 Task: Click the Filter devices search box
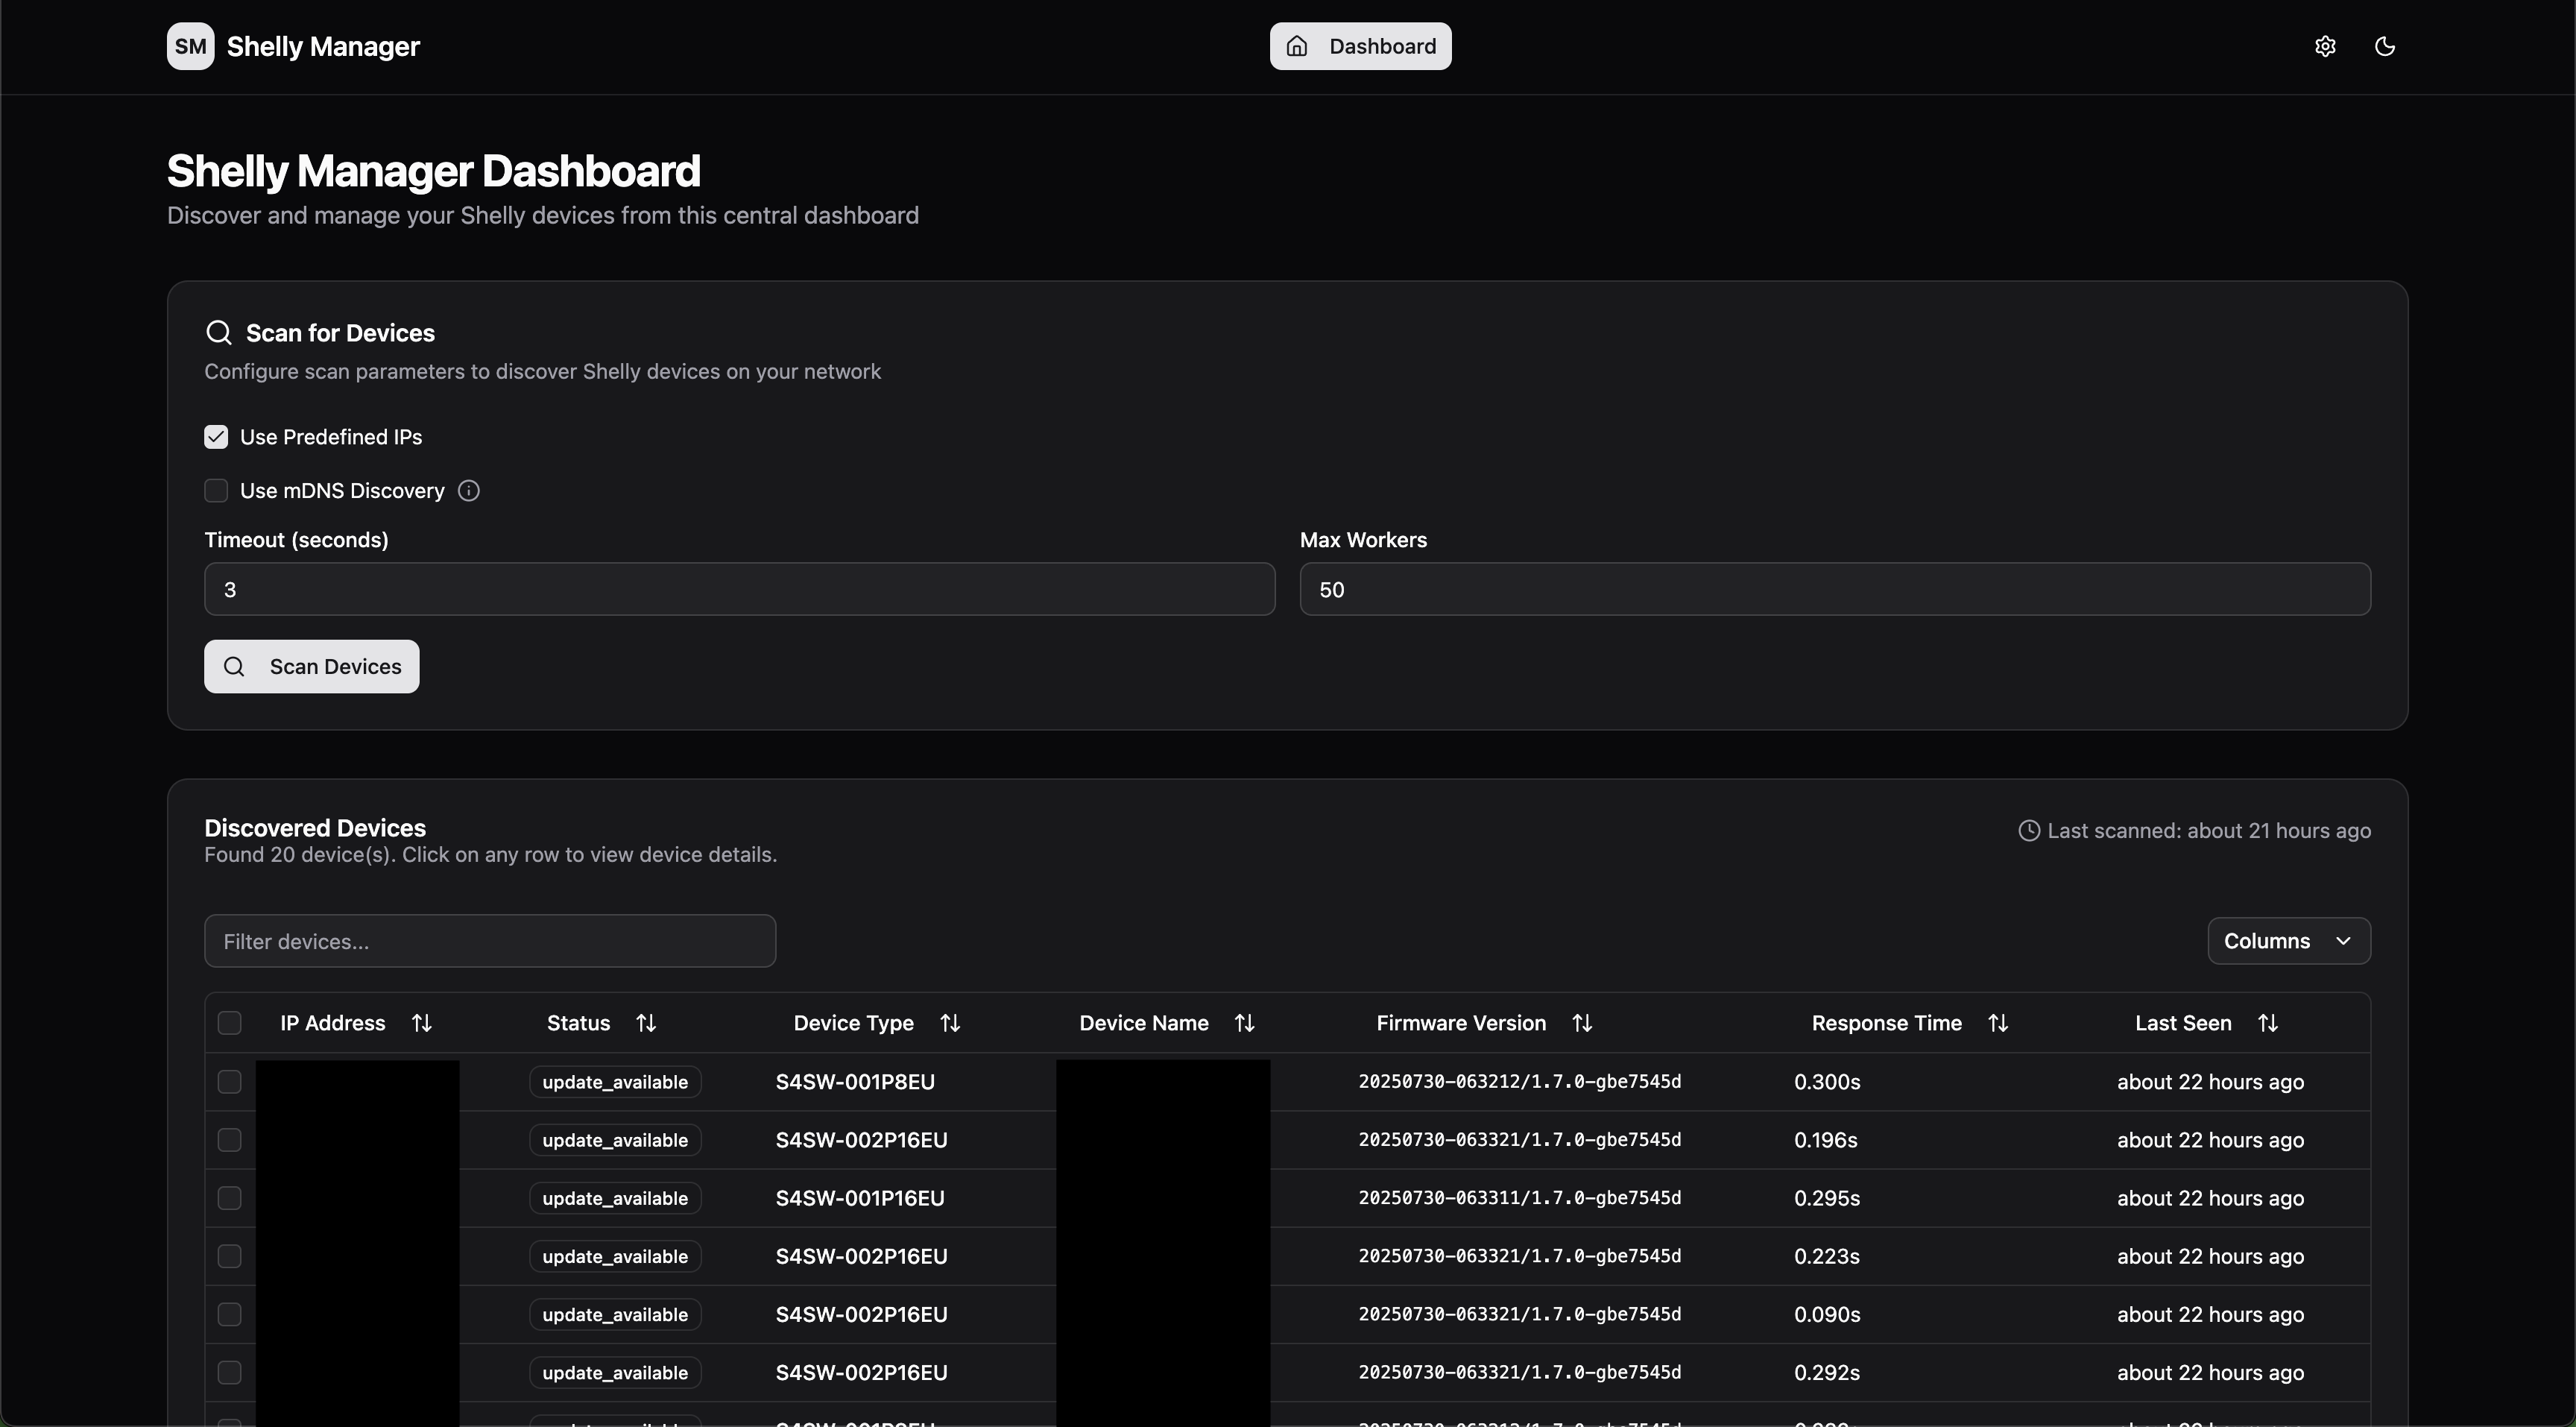pos(490,941)
